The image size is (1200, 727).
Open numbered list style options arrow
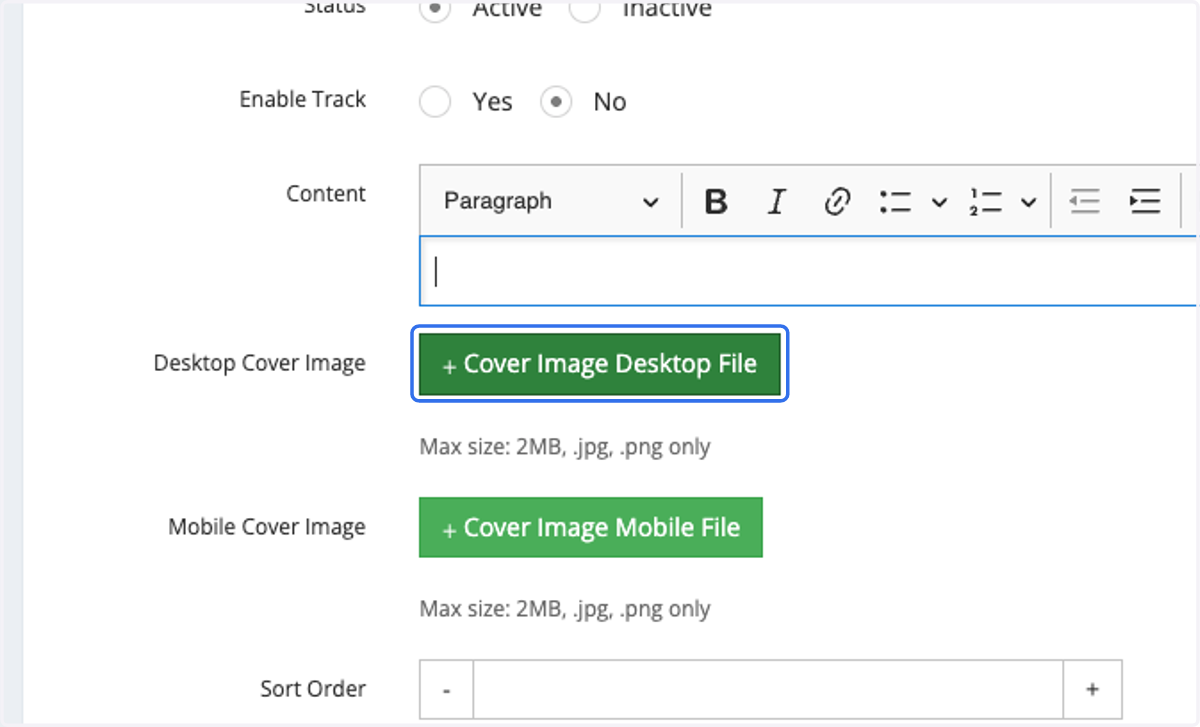(x=1028, y=202)
